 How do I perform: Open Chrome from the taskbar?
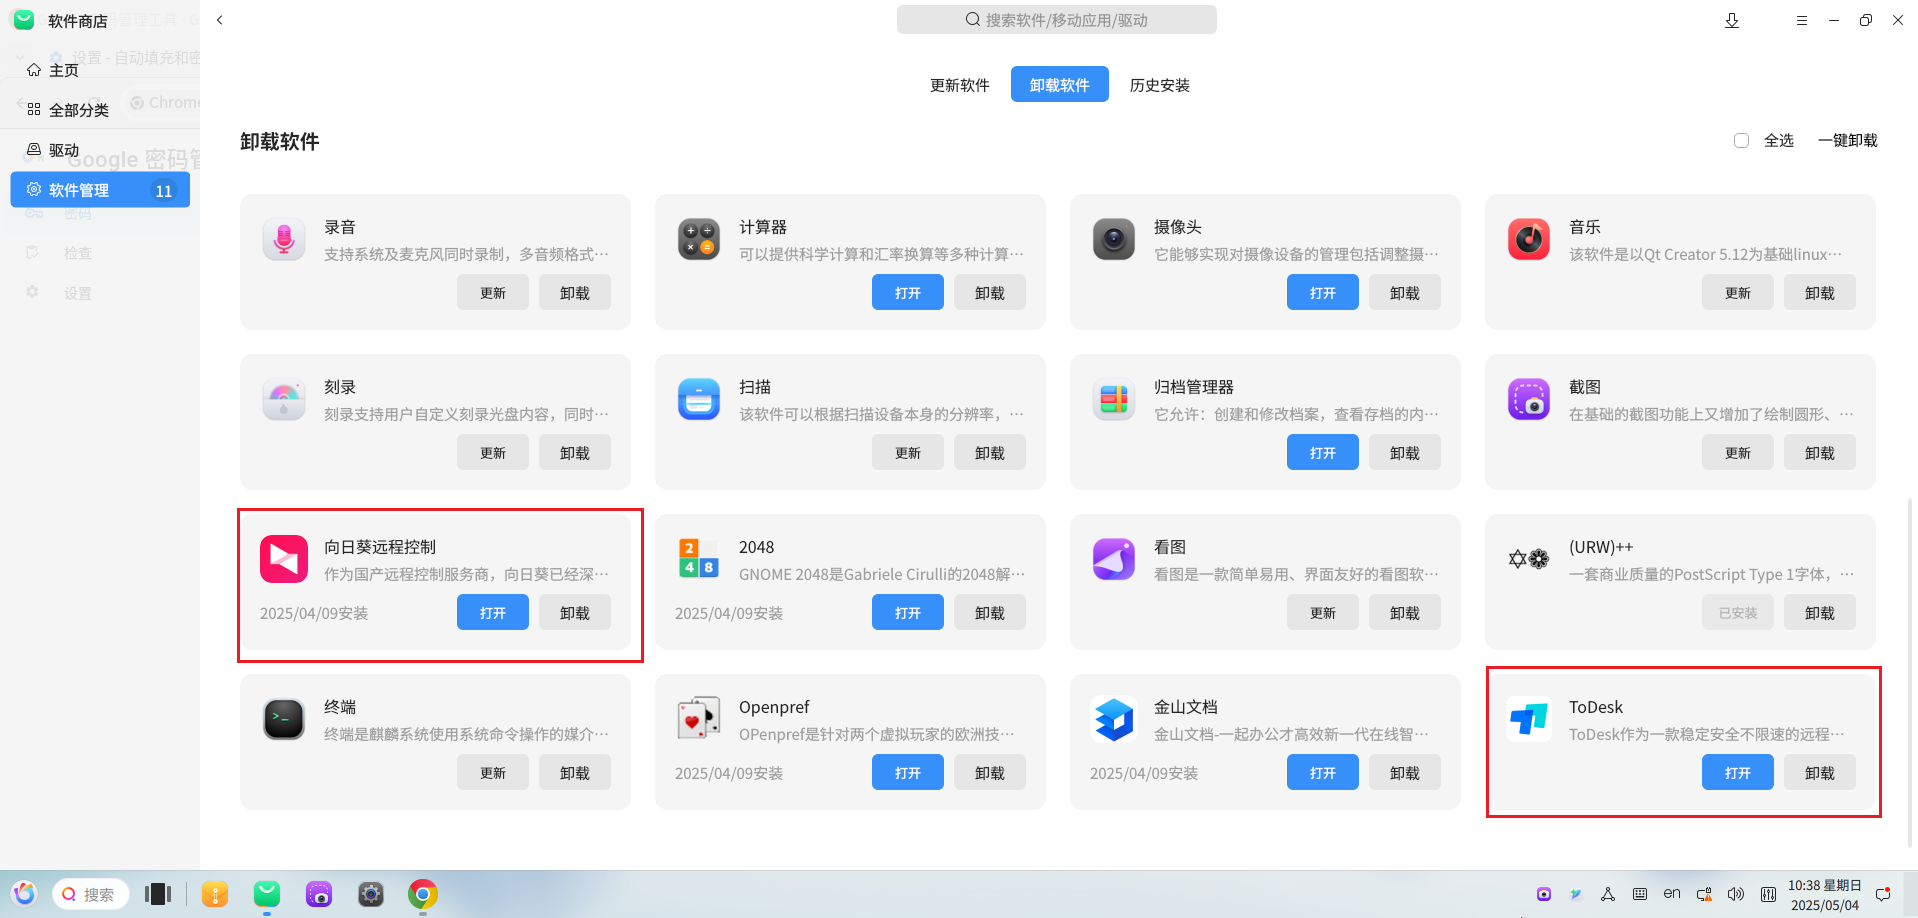click(x=423, y=894)
